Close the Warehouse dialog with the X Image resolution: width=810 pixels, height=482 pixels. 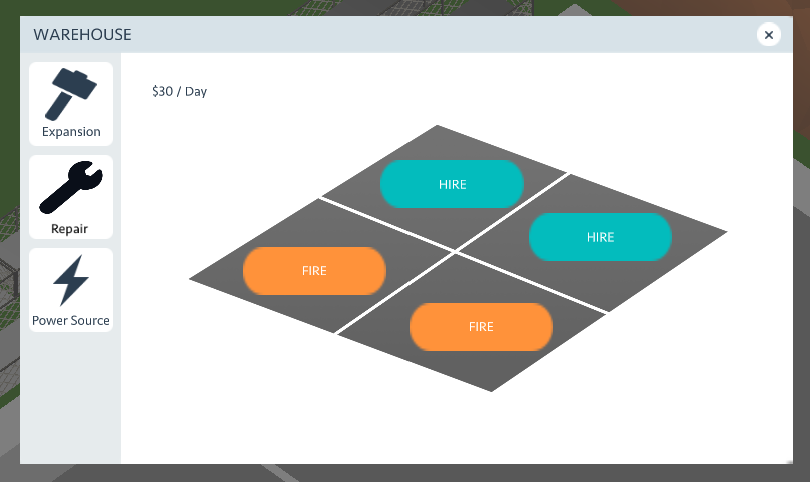point(768,35)
